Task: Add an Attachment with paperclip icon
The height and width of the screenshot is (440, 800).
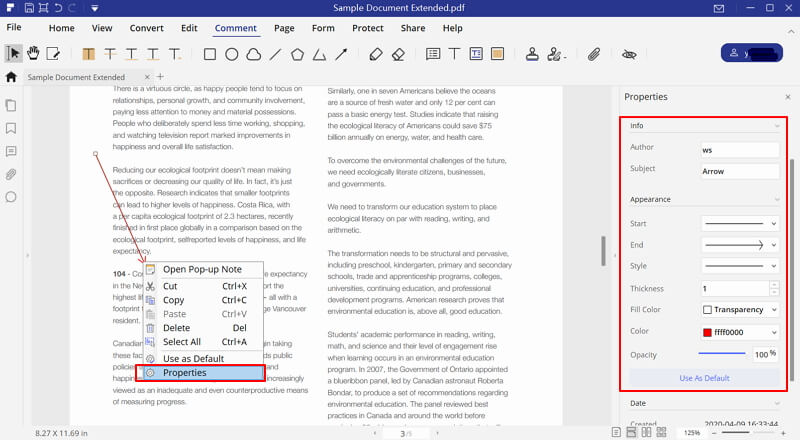Action: (594, 54)
